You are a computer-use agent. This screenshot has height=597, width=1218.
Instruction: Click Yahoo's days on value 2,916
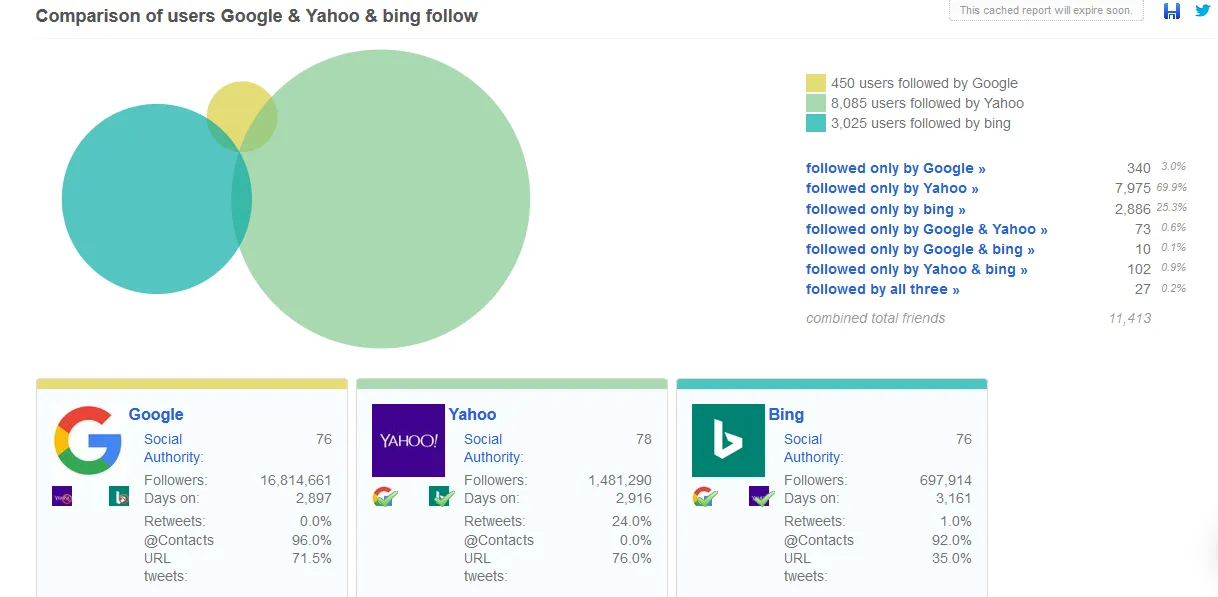pos(634,498)
